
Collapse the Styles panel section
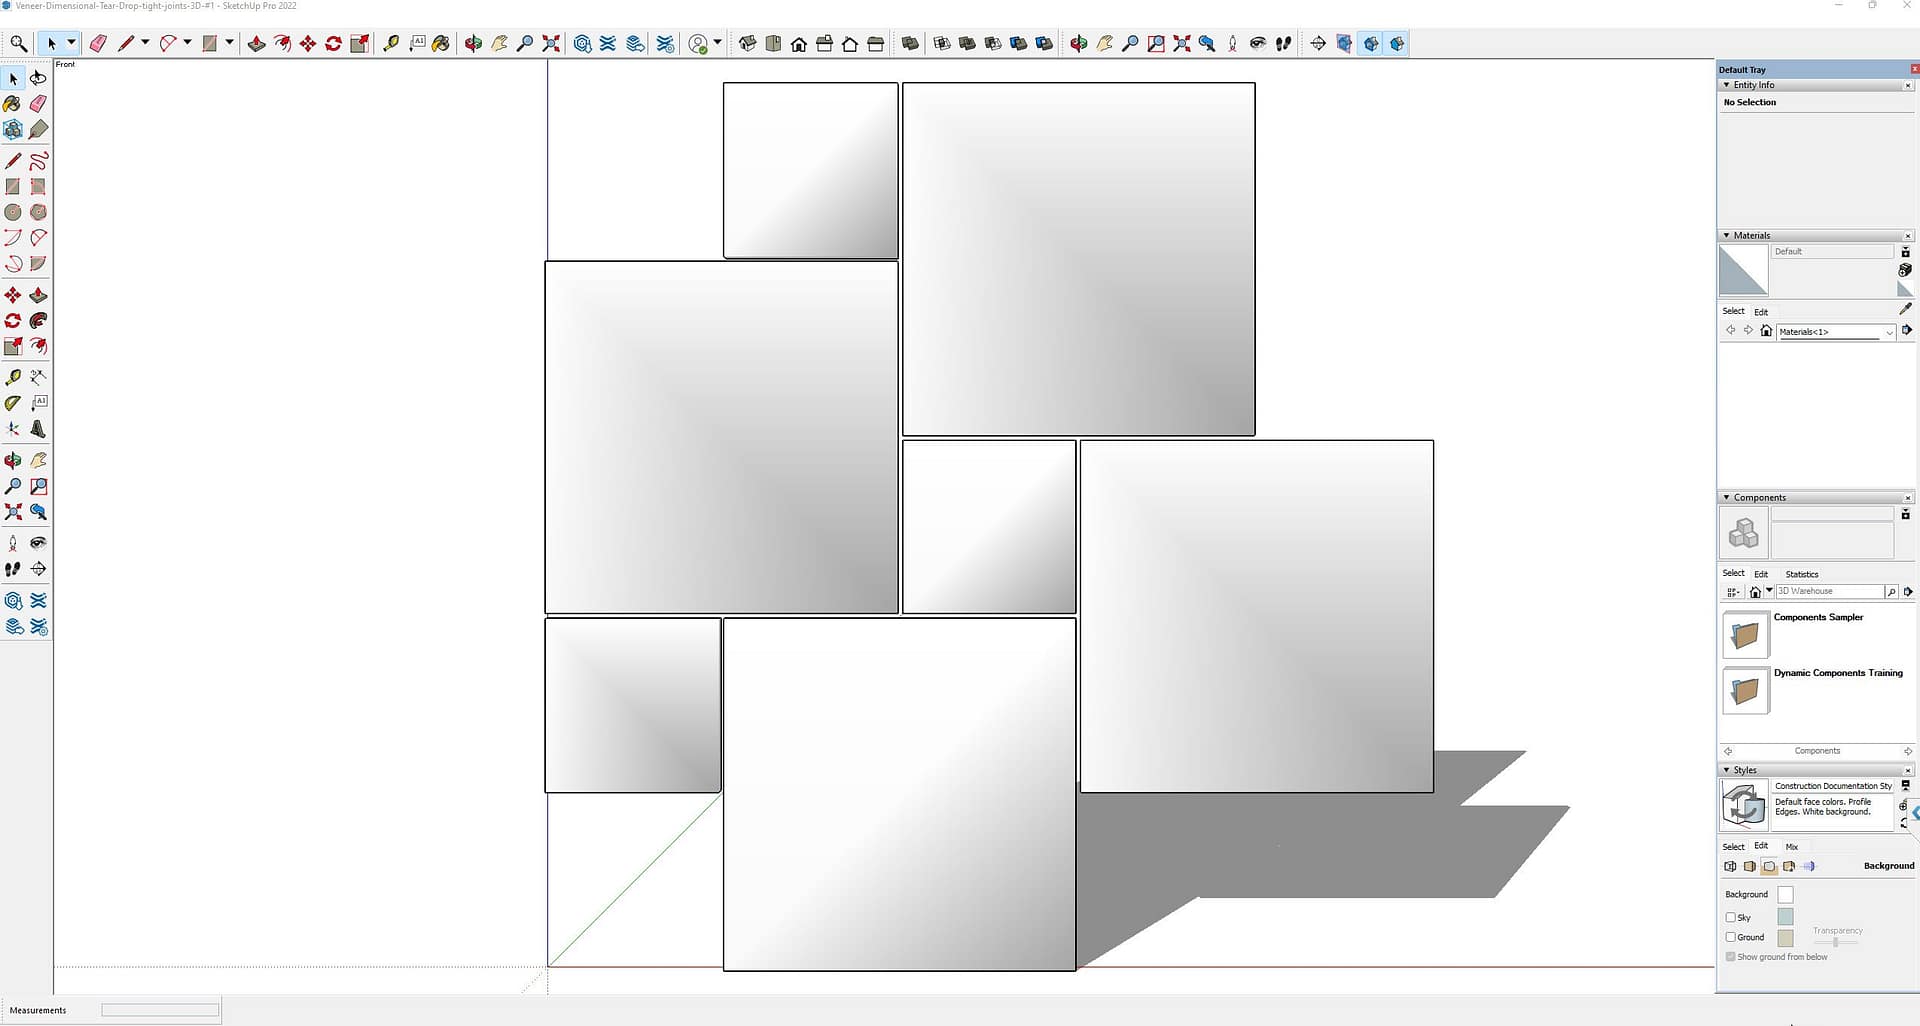tap(1727, 770)
